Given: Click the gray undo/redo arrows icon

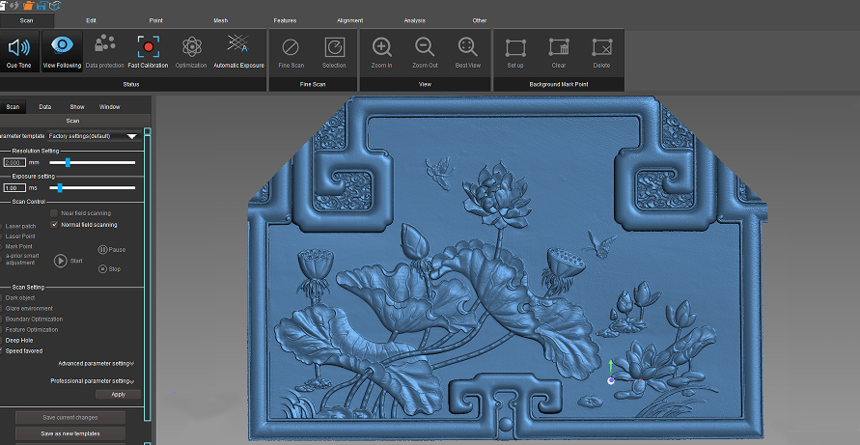Looking at the screenshot, I should [15, 6].
